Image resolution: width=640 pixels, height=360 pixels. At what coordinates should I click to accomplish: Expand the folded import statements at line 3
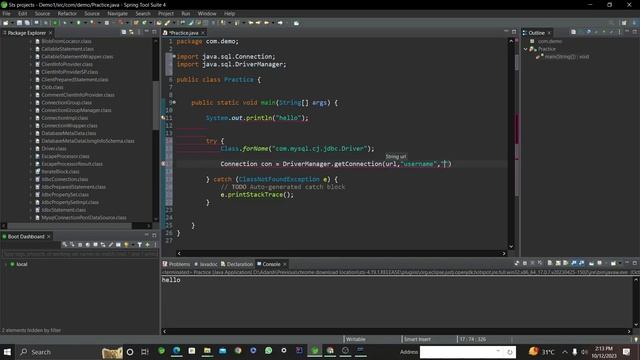click(x=174, y=56)
